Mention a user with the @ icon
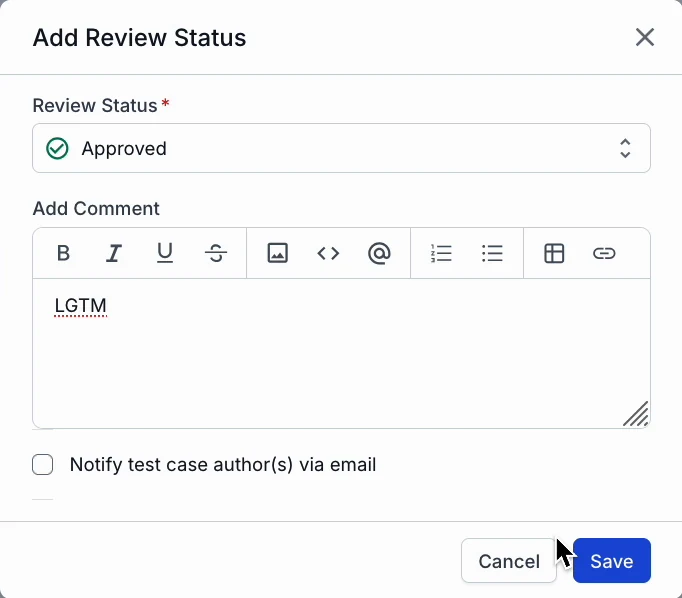Image resolution: width=682 pixels, height=598 pixels. click(x=379, y=253)
